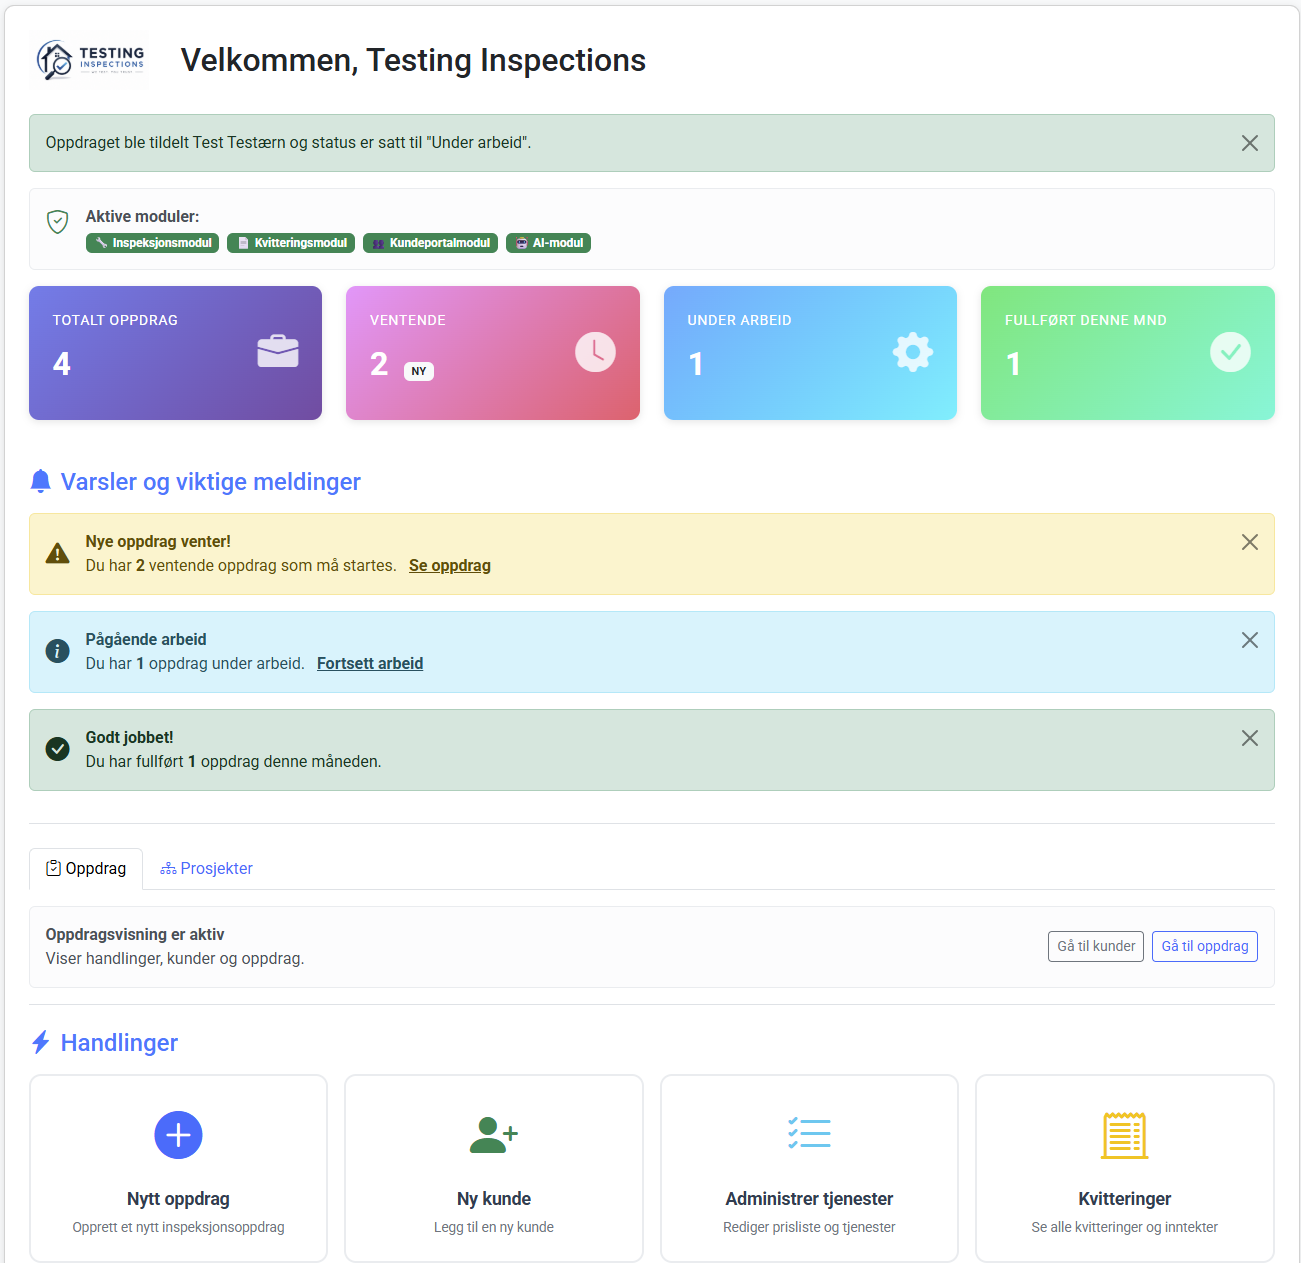The width and height of the screenshot is (1301, 1263).
Task: Click the checkmark icon on Fullført denne mnd card
Action: pyautogui.click(x=1230, y=352)
